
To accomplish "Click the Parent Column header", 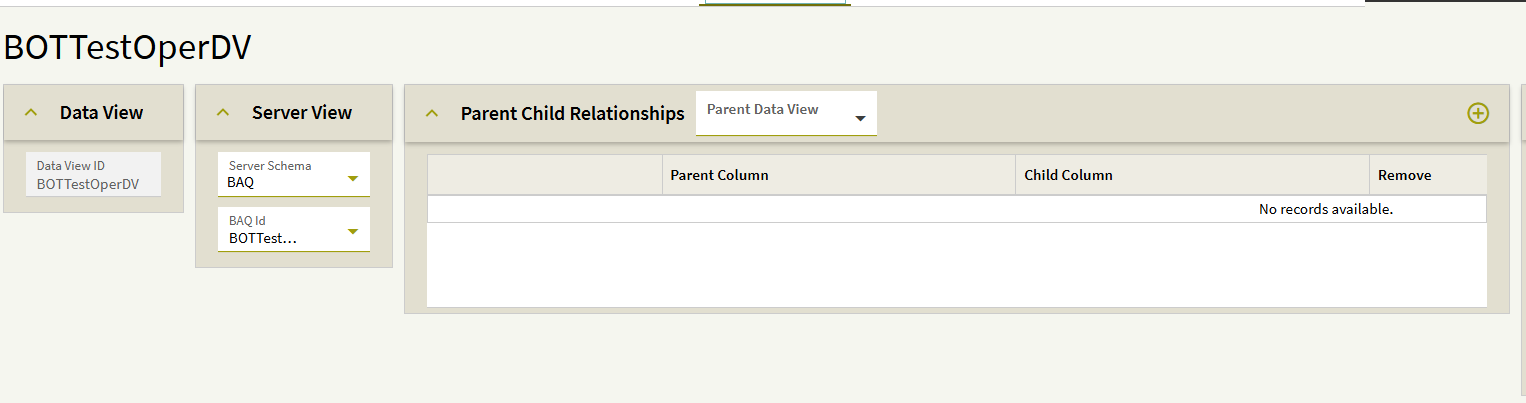I will pos(719,175).
